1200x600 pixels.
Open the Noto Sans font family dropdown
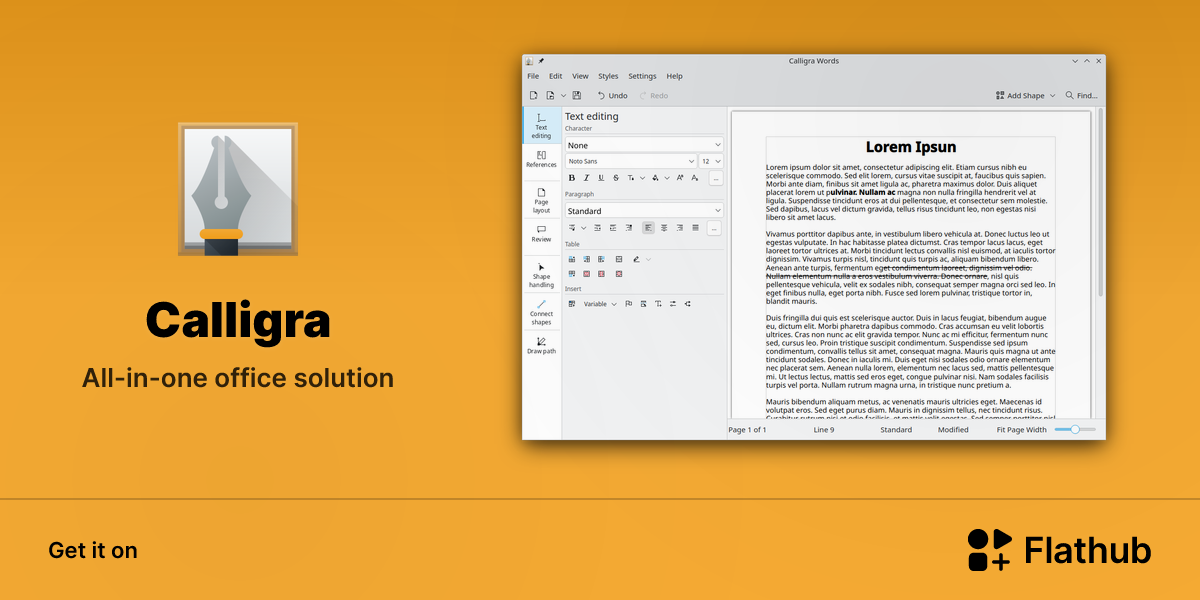click(x=631, y=161)
